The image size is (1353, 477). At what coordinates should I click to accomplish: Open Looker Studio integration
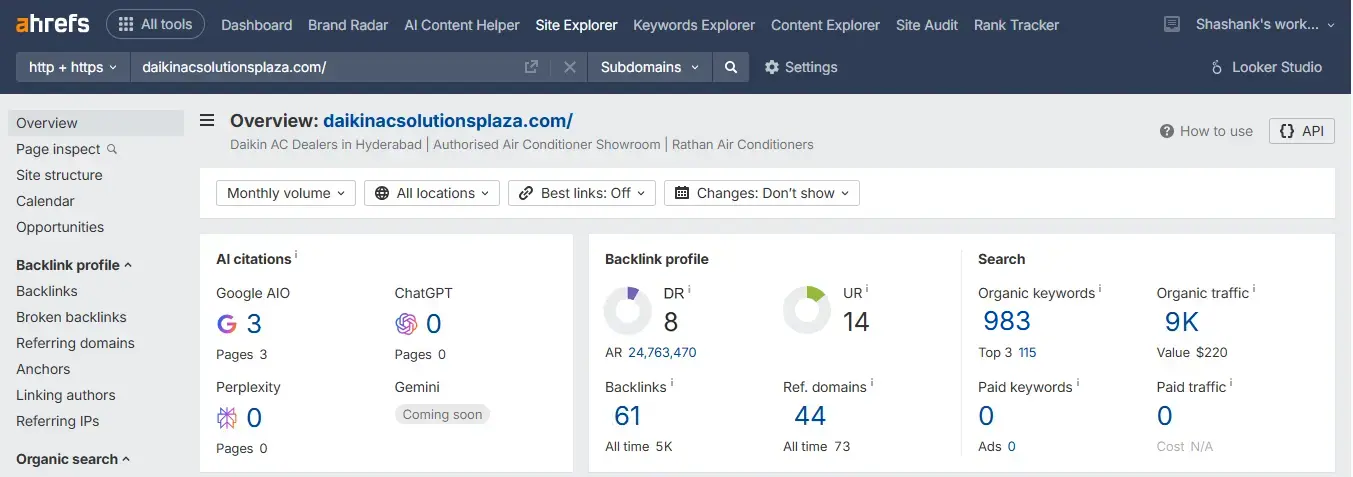click(x=1265, y=67)
